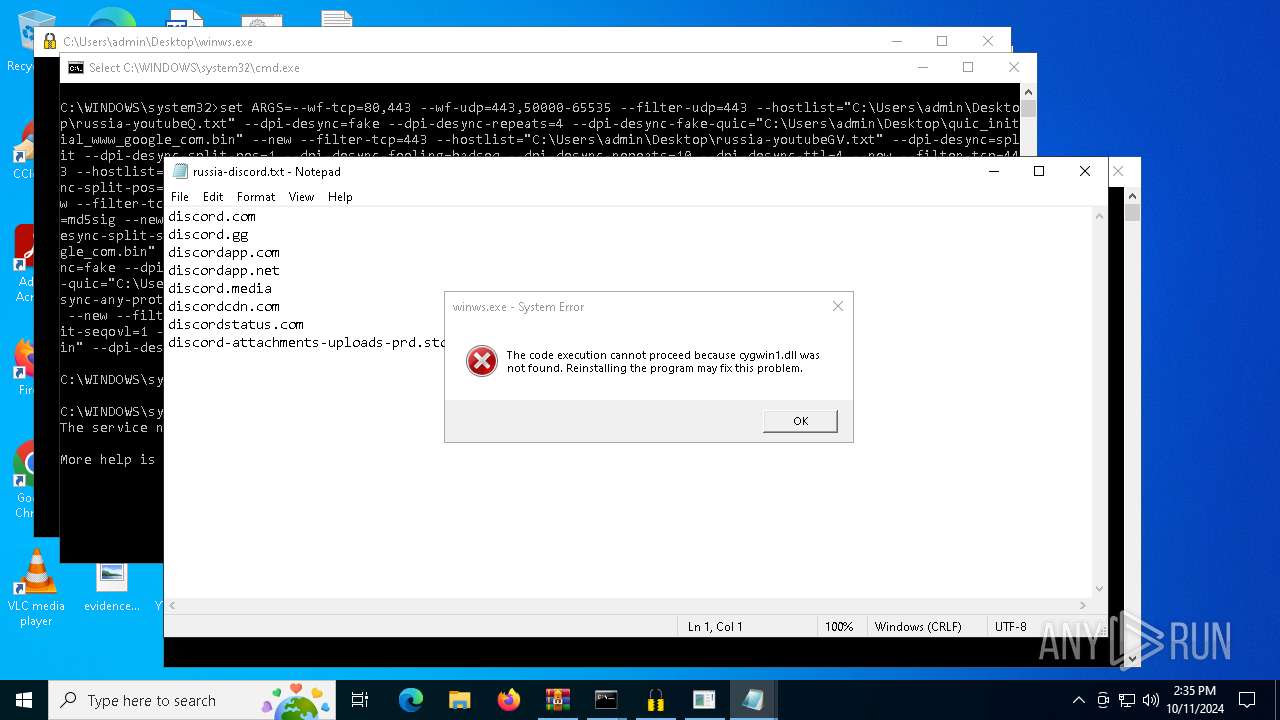Click the Ln 1, Col 1 status entry

click(x=715, y=627)
